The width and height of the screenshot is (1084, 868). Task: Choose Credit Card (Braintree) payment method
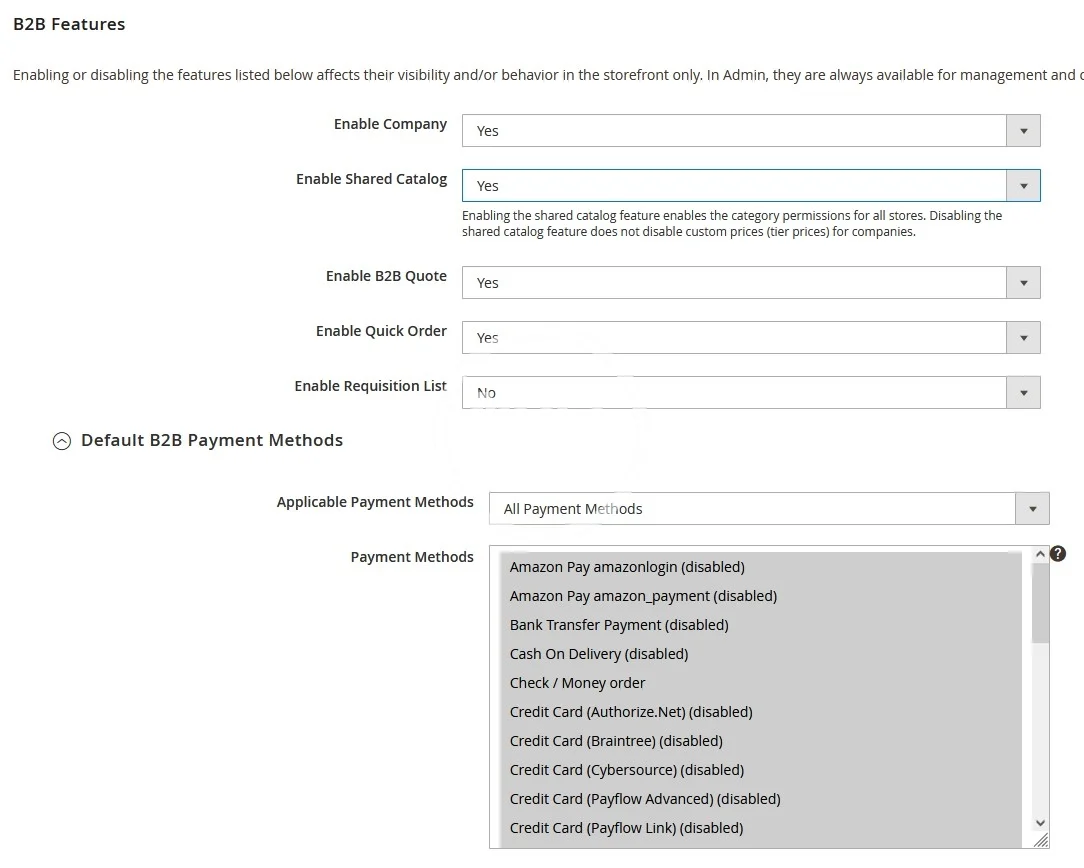(x=616, y=741)
